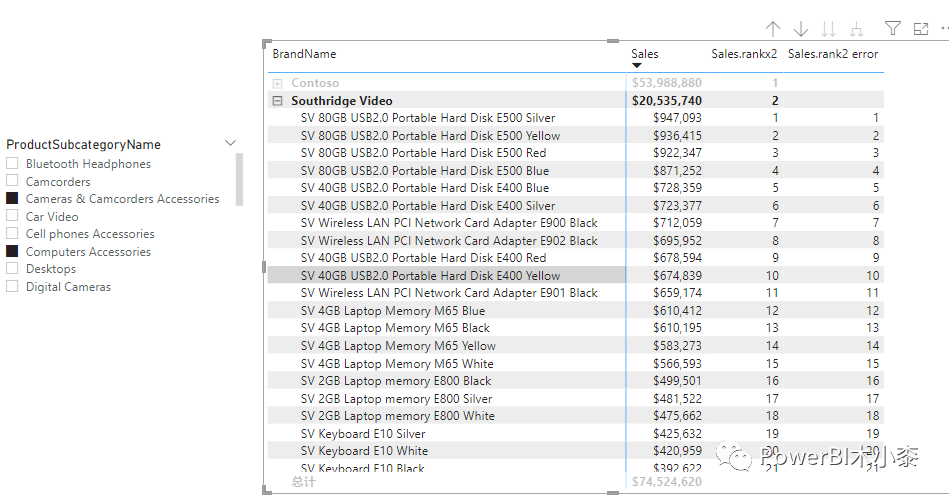Click the slicer vertical scrollbar
949x498 pixels.
point(240,180)
